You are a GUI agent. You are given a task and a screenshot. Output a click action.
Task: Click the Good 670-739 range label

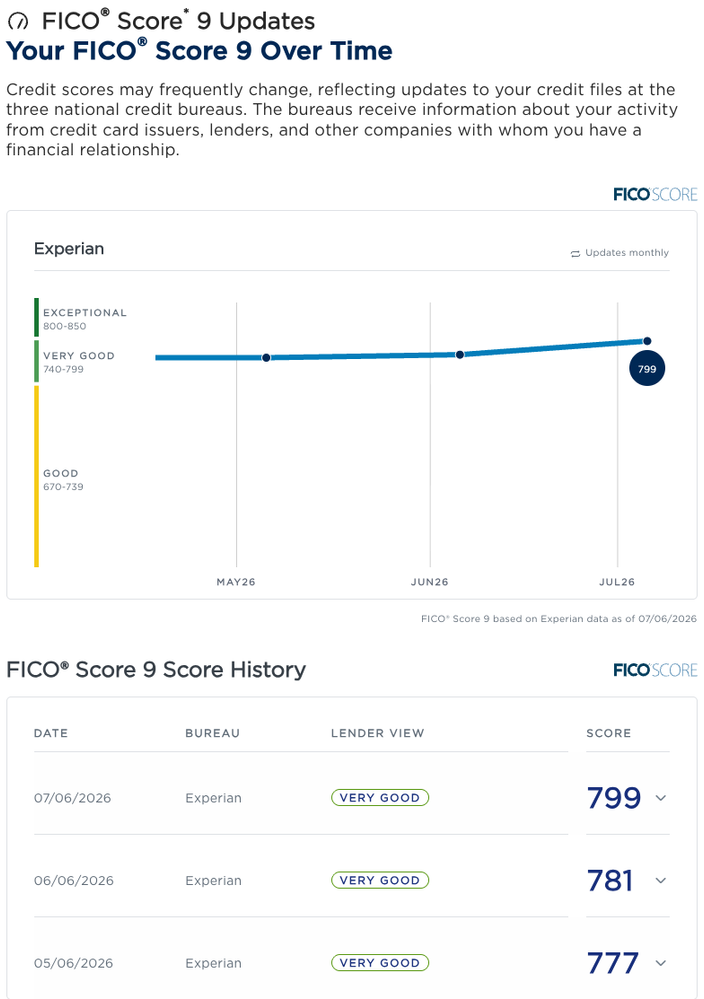pyautogui.click(x=63, y=480)
